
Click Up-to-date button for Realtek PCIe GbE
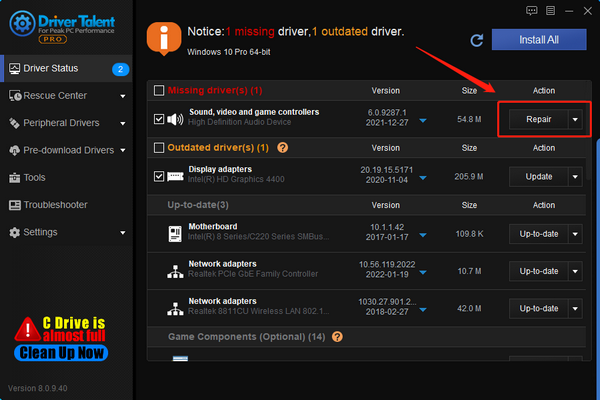tap(538, 271)
